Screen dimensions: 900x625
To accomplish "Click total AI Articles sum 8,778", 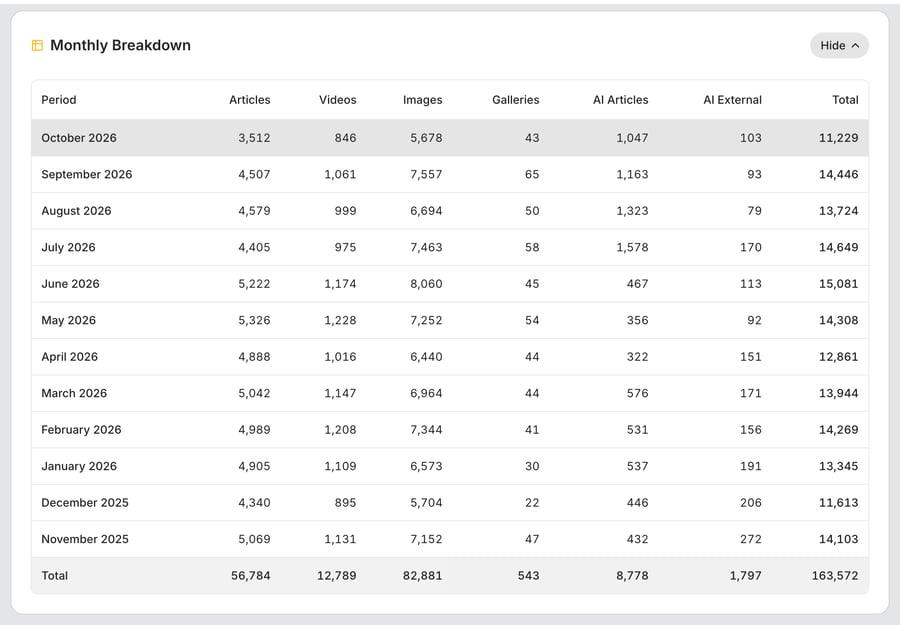I will tap(633, 576).
